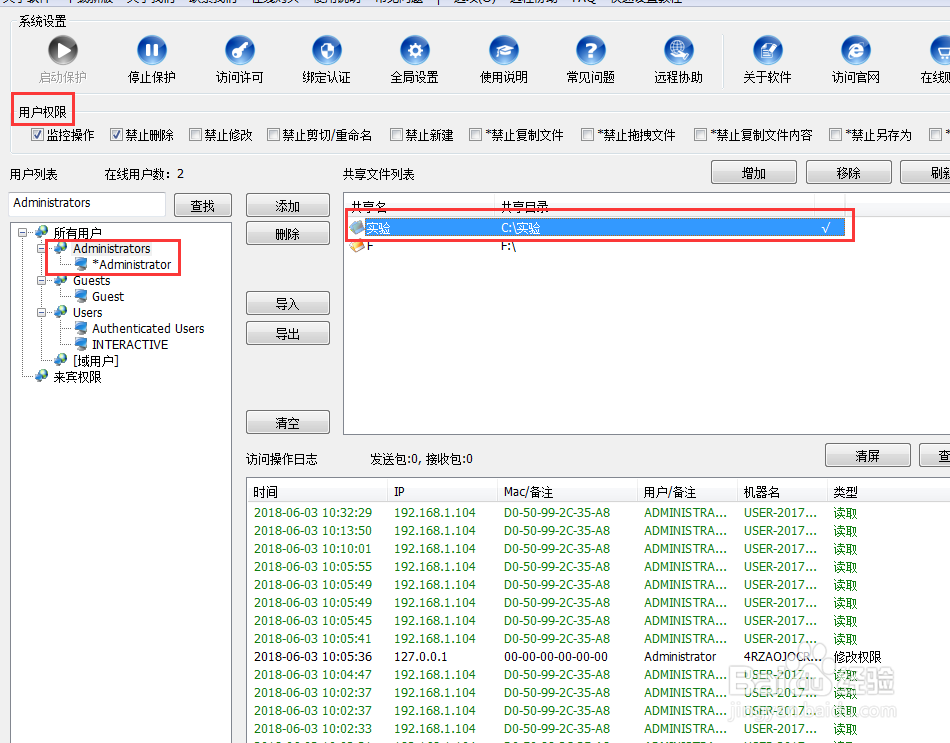Click the *Administrator computer icon

(x=81, y=264)
